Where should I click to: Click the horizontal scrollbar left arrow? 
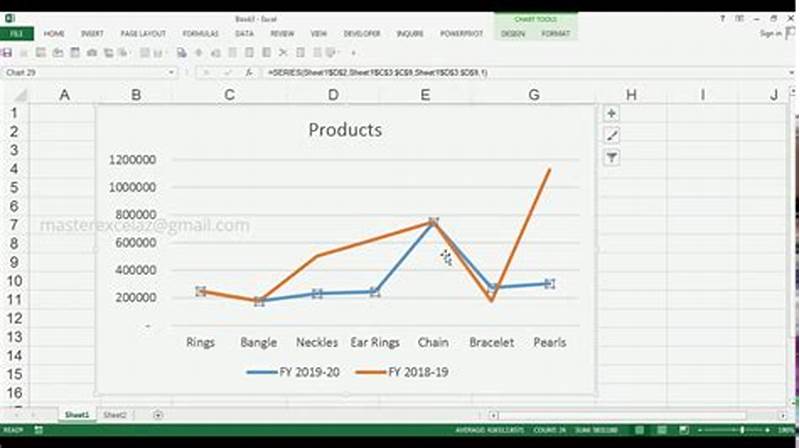493,415
